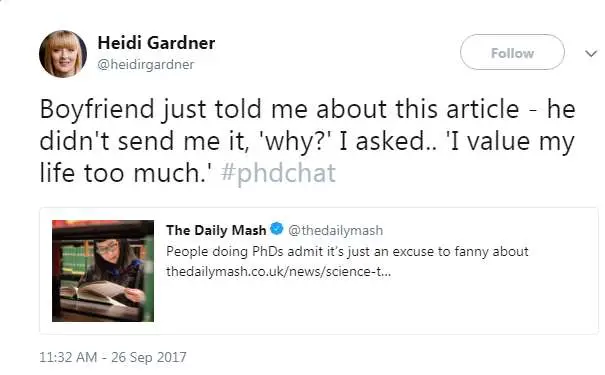This screenshot has width=605, height=375.
Task: Open Heidi Gardner's profile avatar
Action: (63, 54)
